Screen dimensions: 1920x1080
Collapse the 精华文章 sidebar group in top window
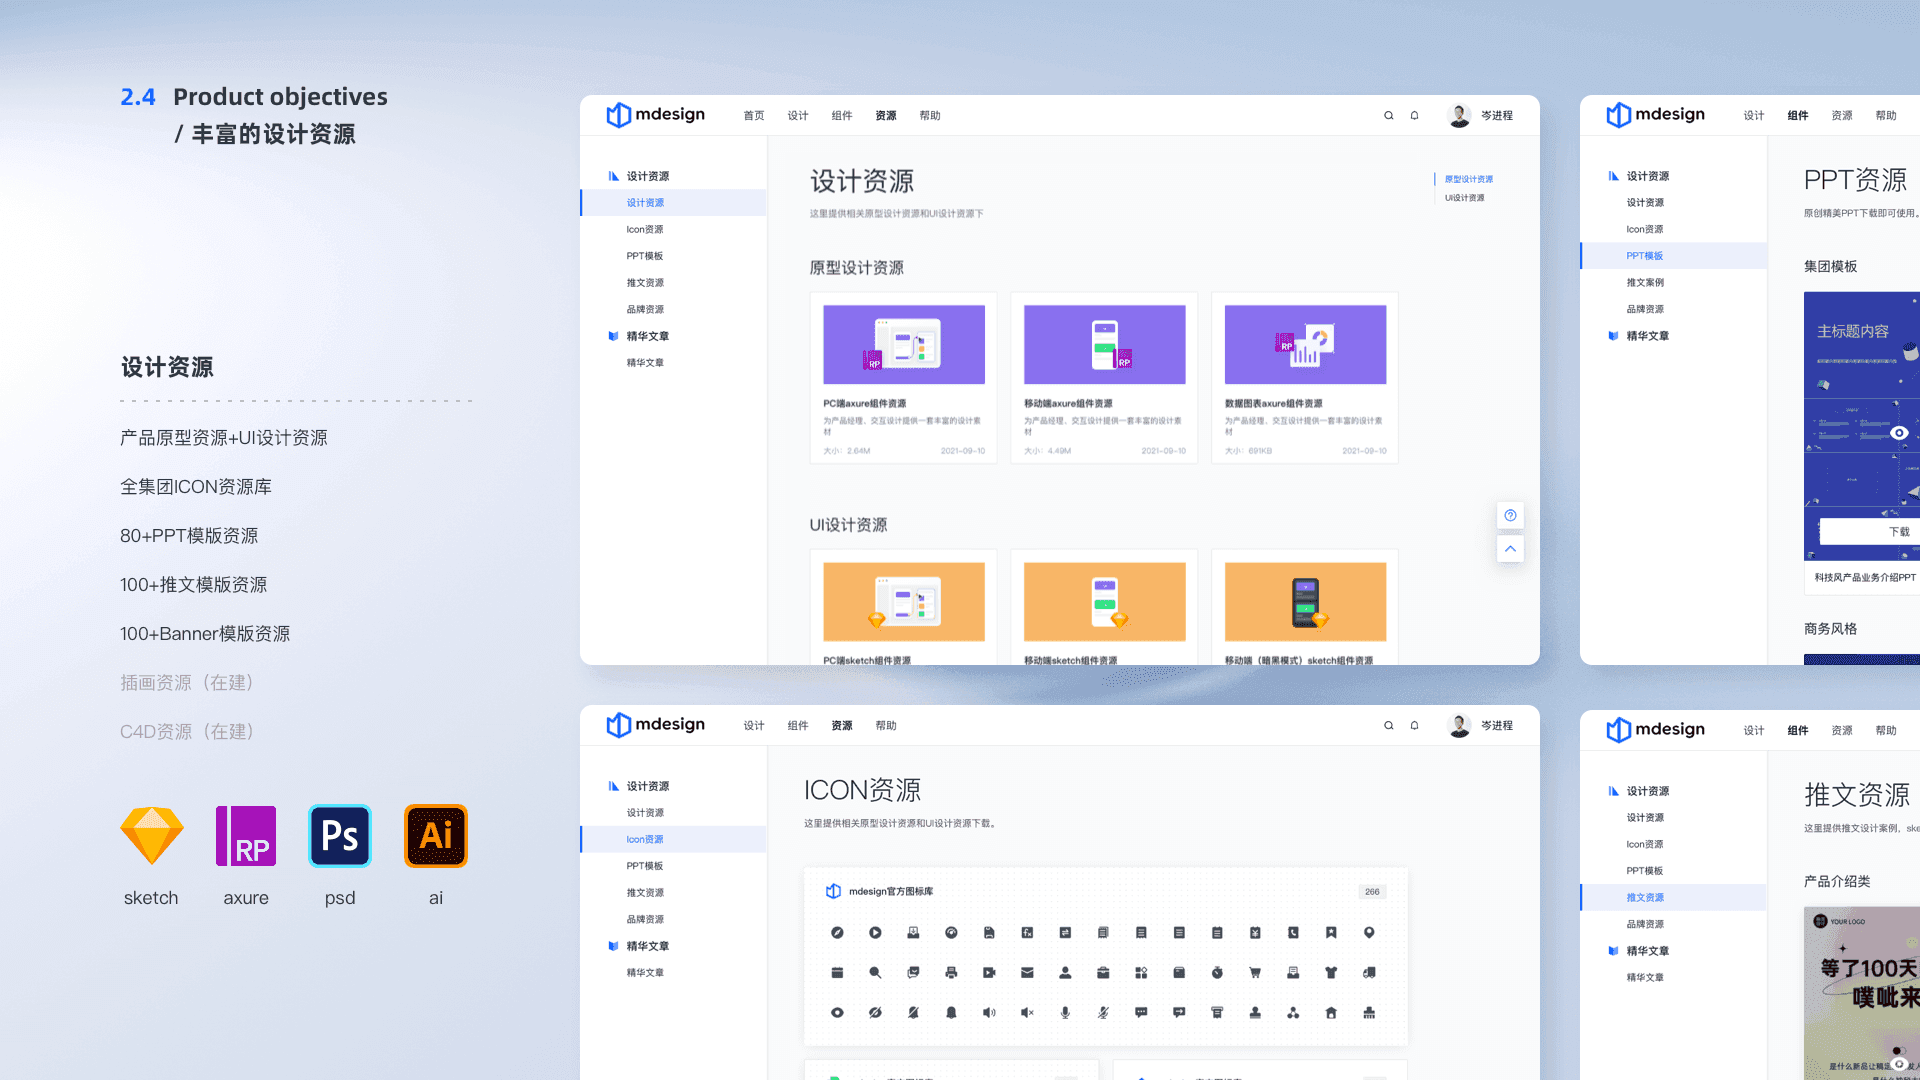647,336
